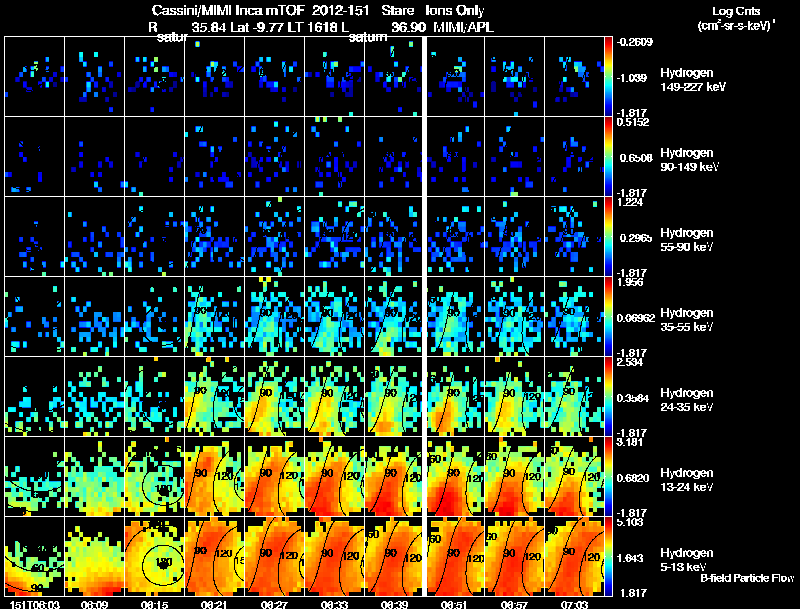
Task: Click the colorbar maximum value '3.181'
Action: coord(630,442)
